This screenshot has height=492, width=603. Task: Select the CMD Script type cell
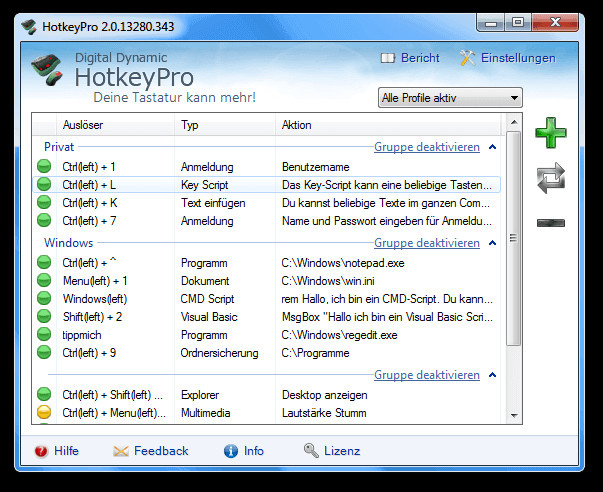[x=207, y=299]
